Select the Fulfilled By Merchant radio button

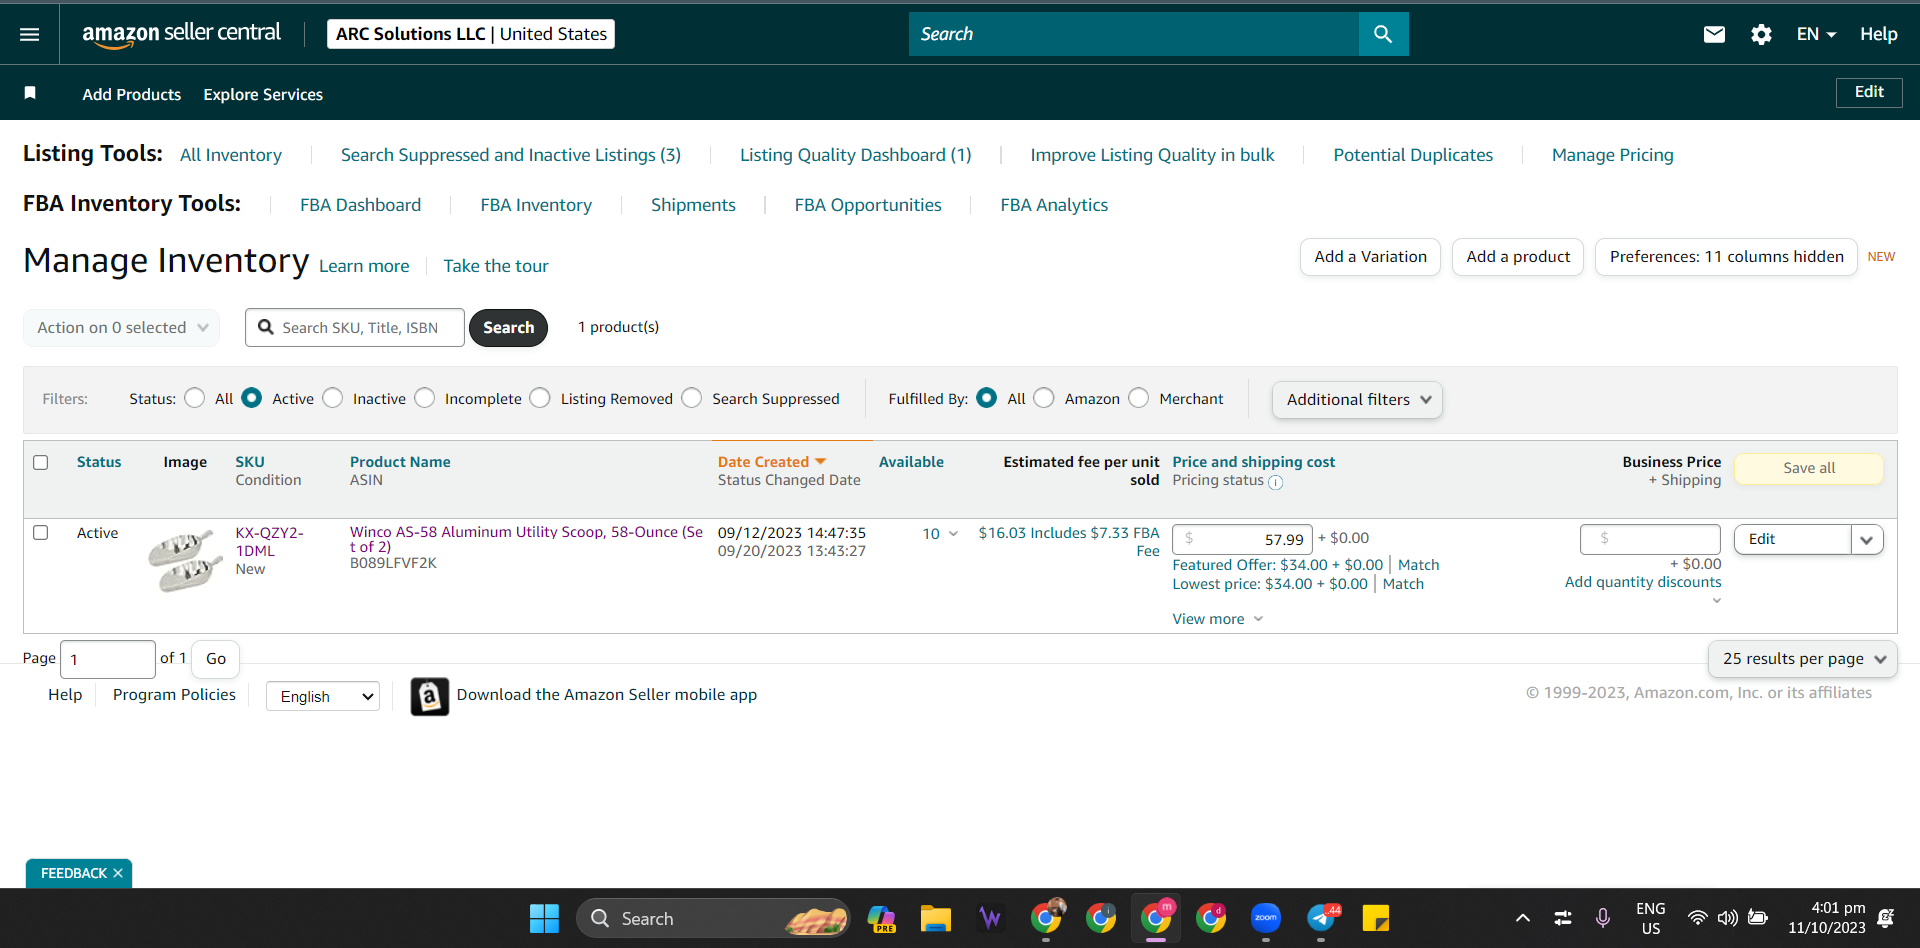coord(1139,398)
